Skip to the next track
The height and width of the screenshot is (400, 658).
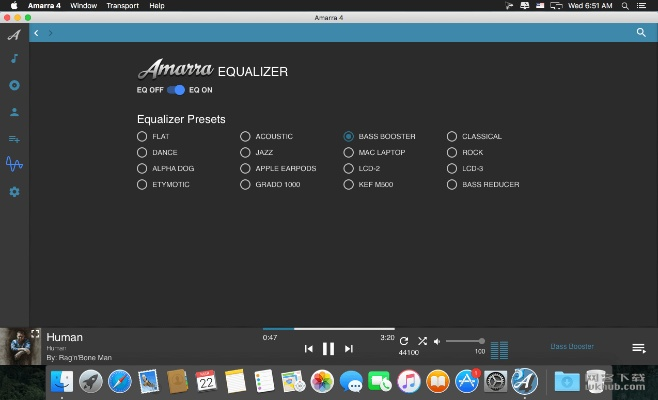[x=348, y=349]
